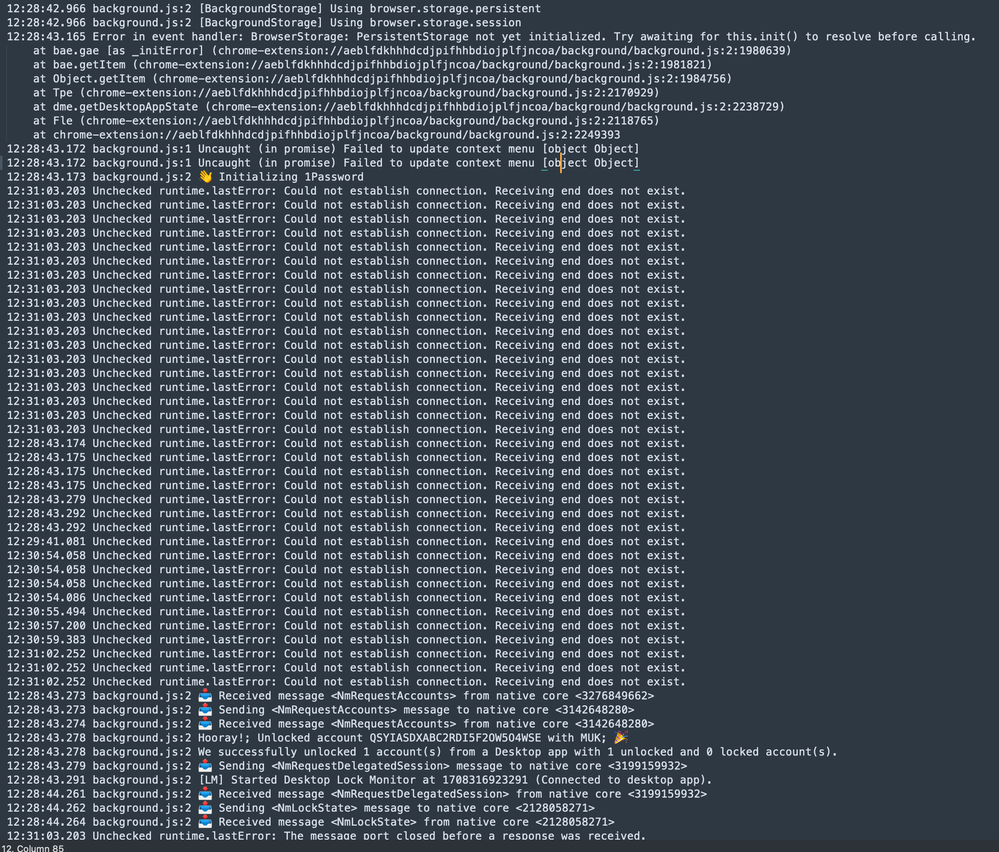Click the waving hand emoji before Initializing 1Password

(205, 177)
